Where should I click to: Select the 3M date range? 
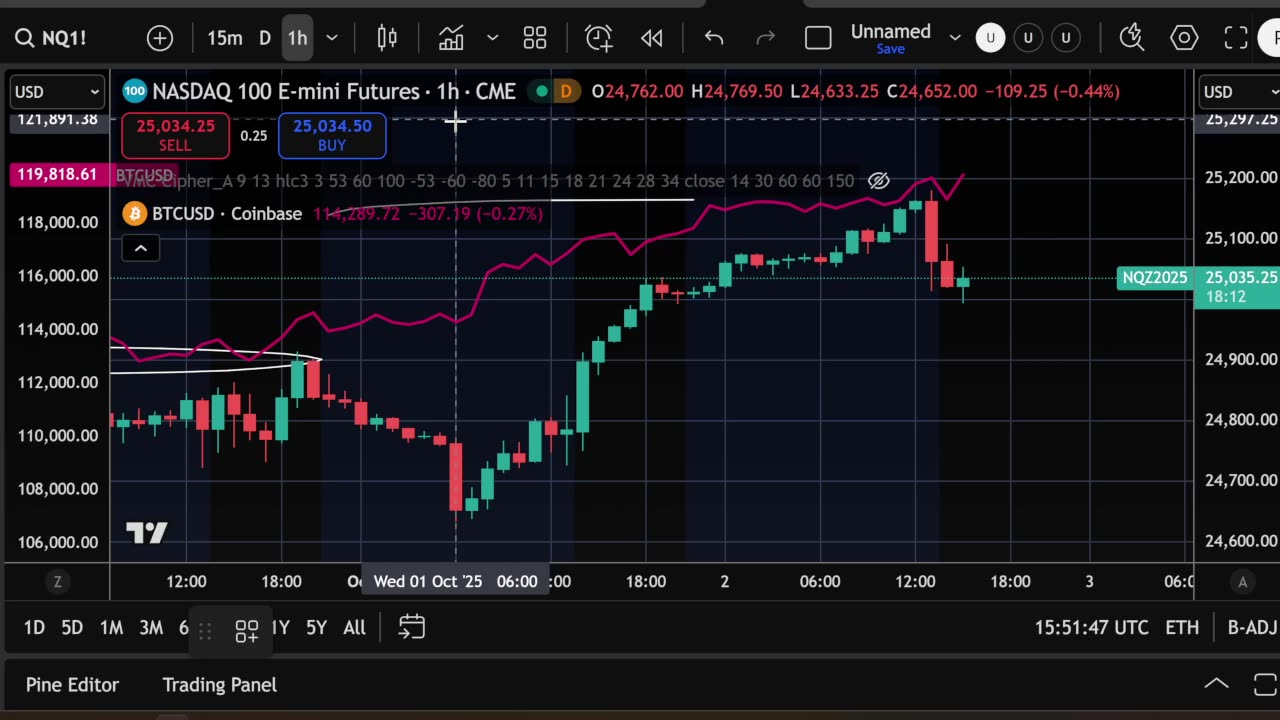click(151, 628)
